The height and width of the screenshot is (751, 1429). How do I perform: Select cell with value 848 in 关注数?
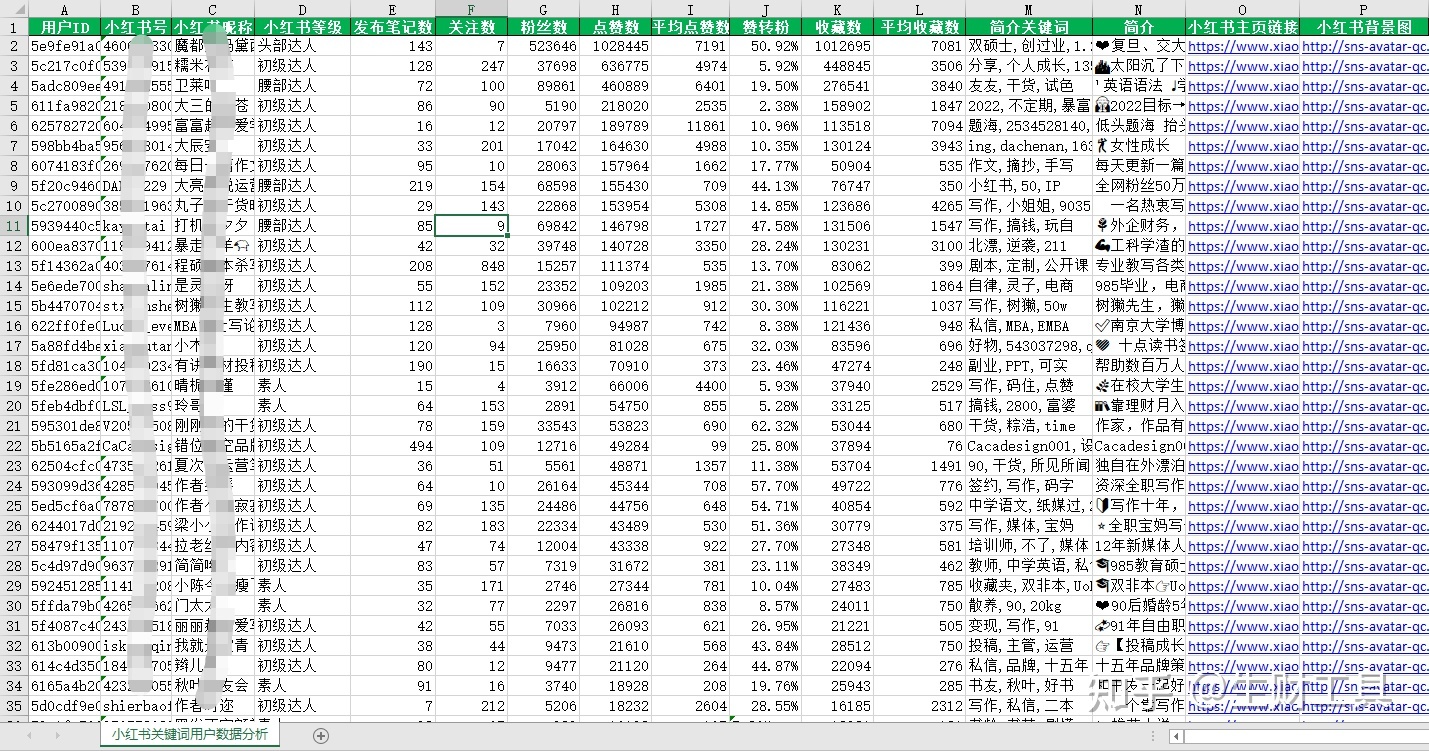tap(472, 266)
